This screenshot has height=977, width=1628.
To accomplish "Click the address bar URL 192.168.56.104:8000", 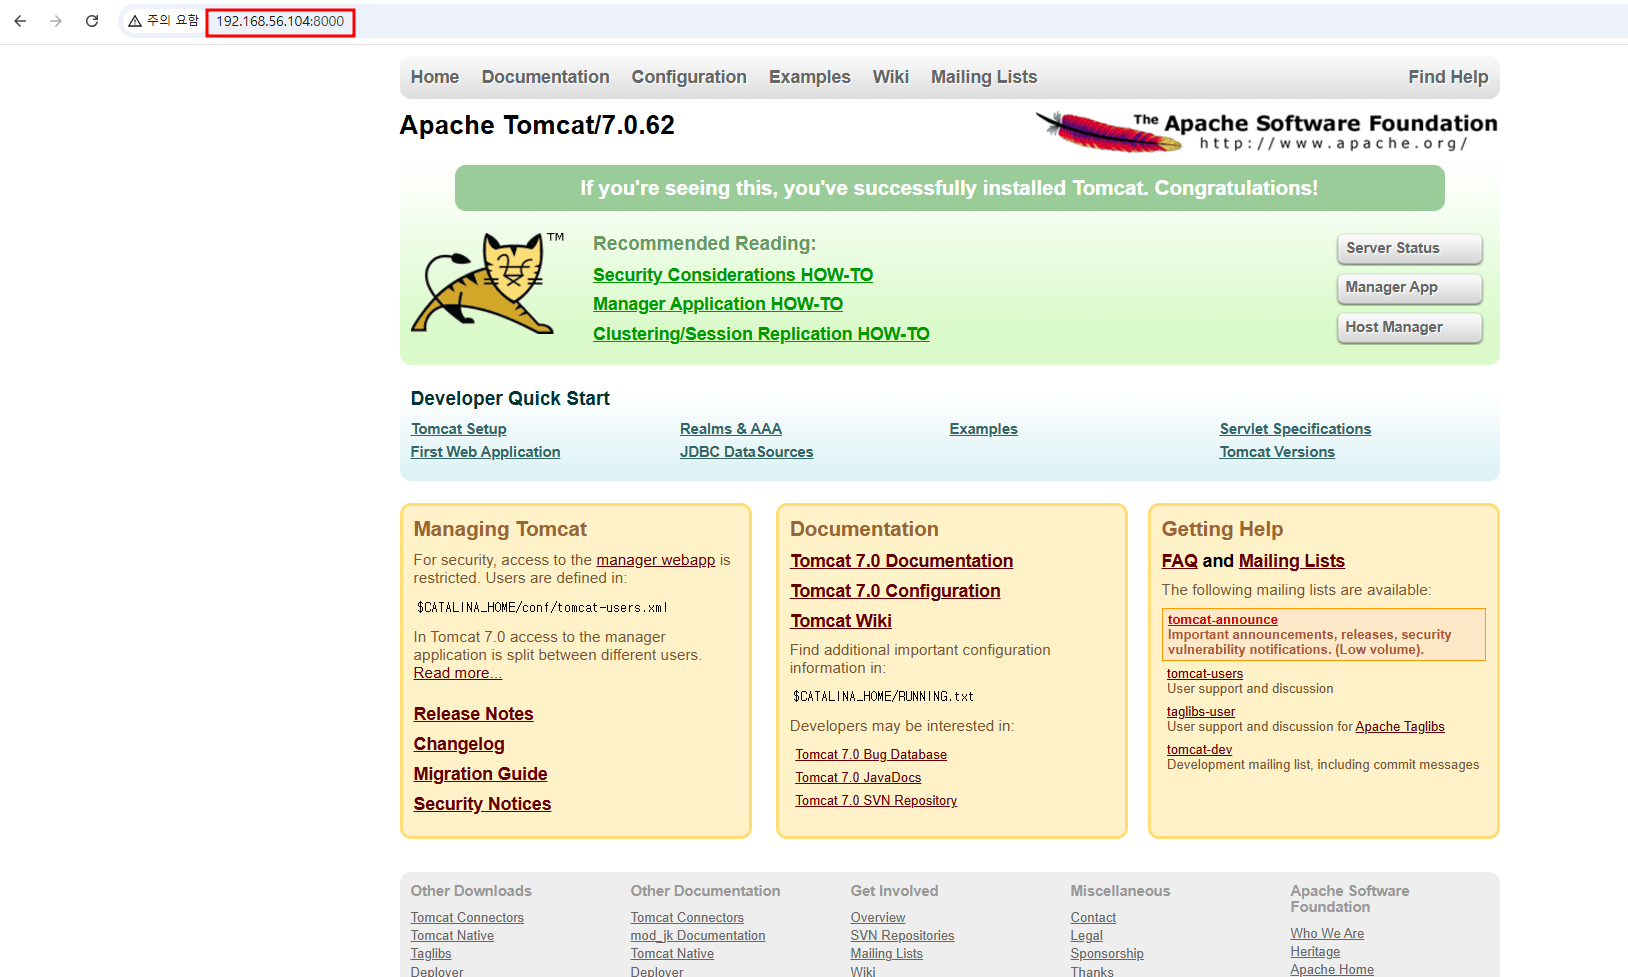I will point(280,21).
